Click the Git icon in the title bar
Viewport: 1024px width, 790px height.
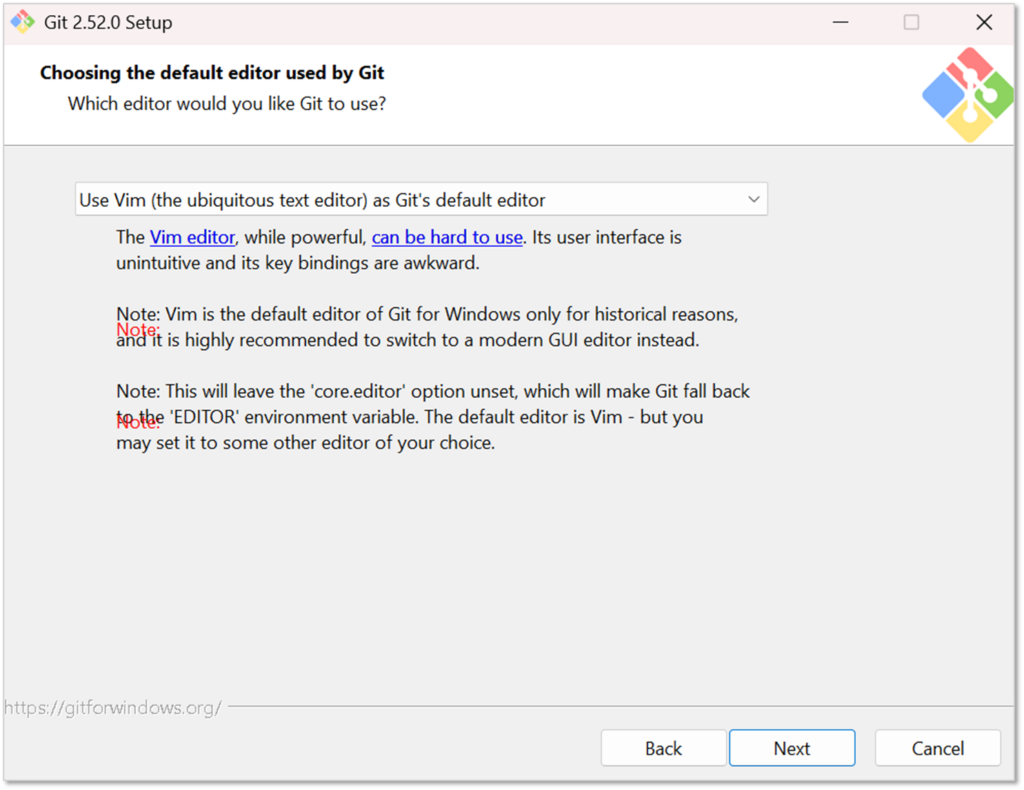coord(22,22)
